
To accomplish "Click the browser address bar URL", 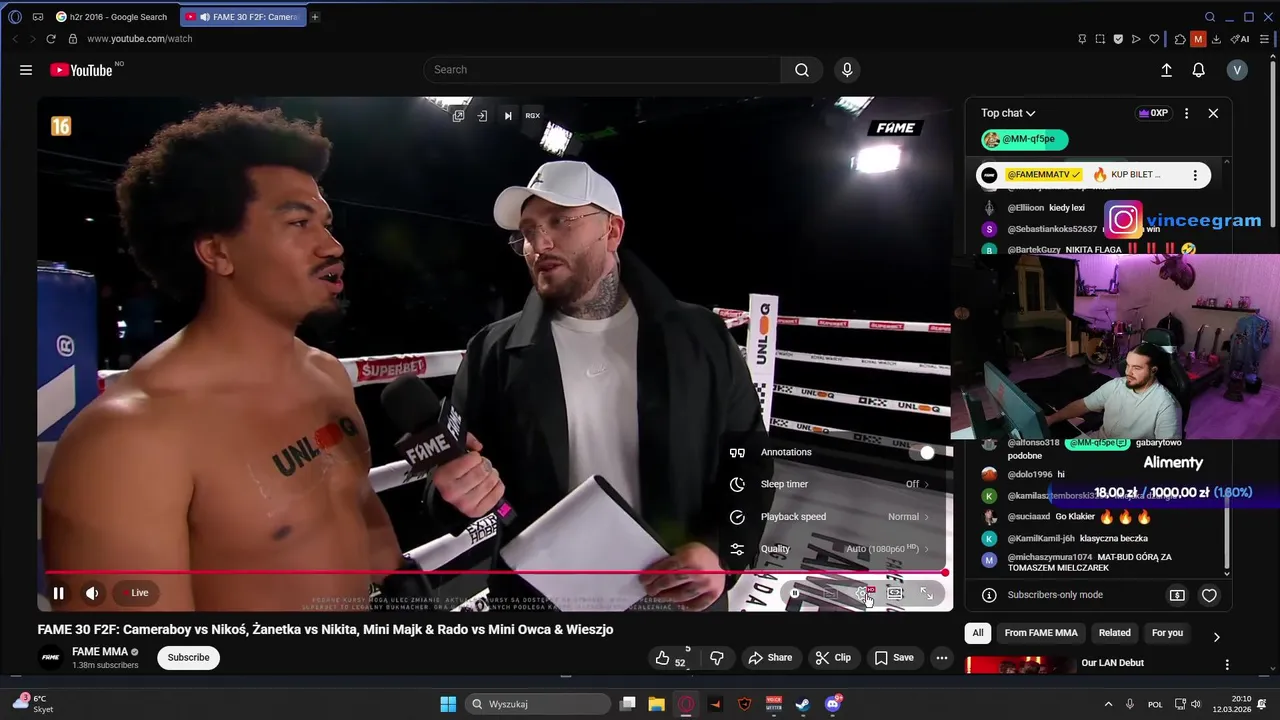I will pyautogui.click(x=139, y=39).
